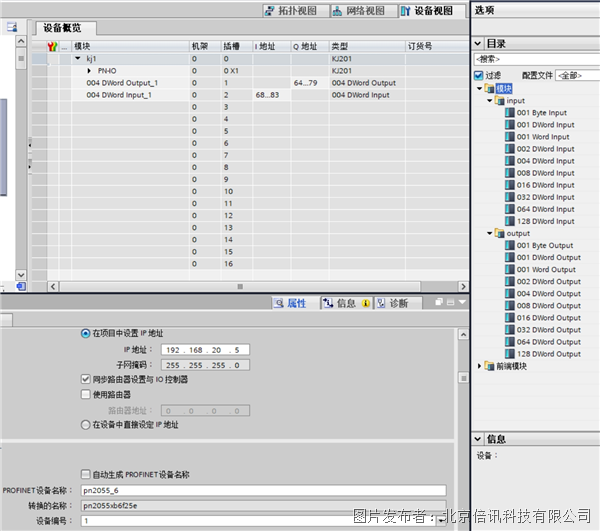Viewport: 600px width, 531px height.
Task: Click the 001 Word Output module icon
Action: (x=510, y=269)
